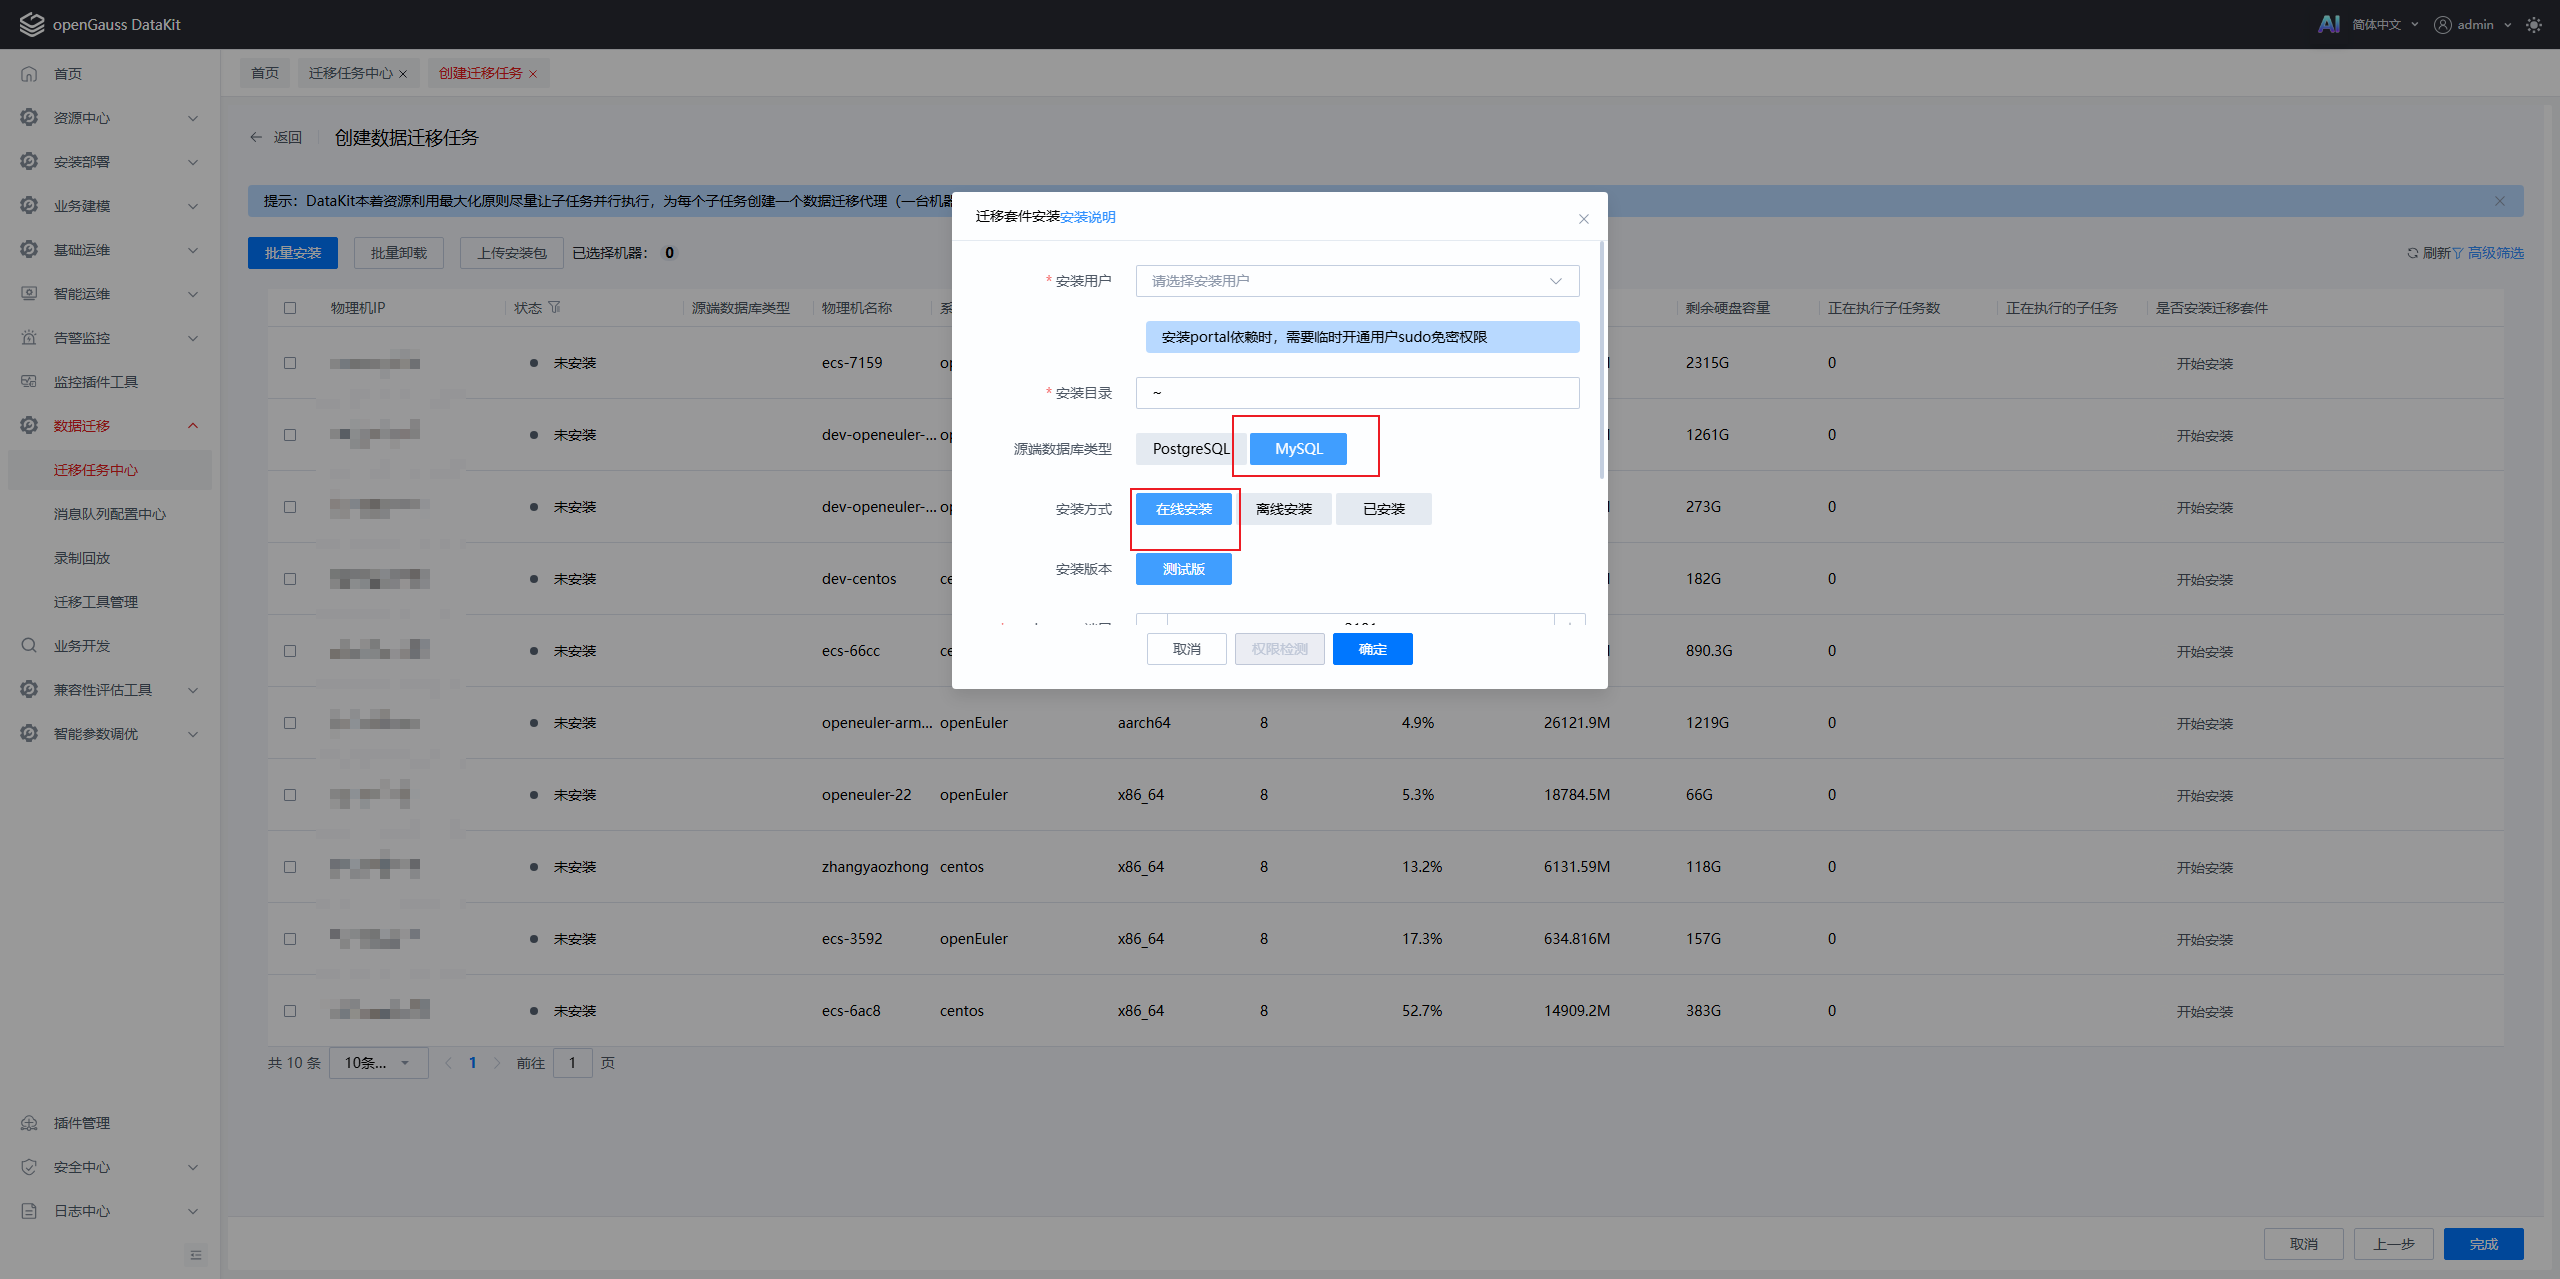Close the blue tip banner
This screenshot has width=2560, height=1279.
(x=2499, y=201)
